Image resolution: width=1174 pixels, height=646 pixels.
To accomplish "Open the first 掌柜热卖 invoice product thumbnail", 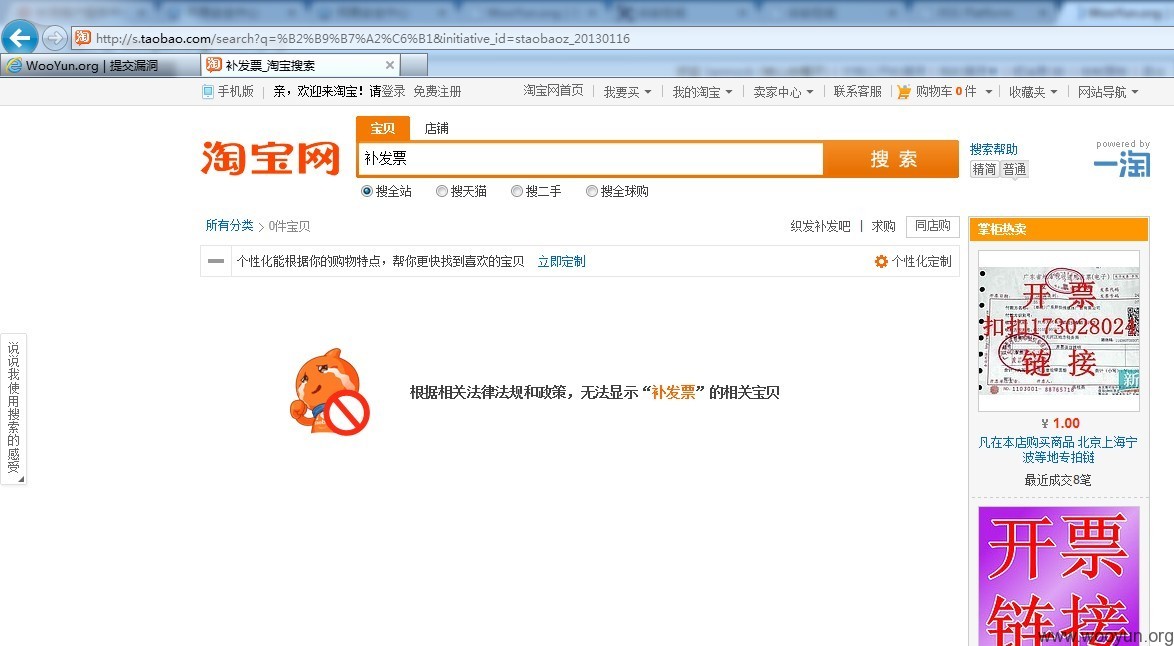I will click(x=1059, y=330).
